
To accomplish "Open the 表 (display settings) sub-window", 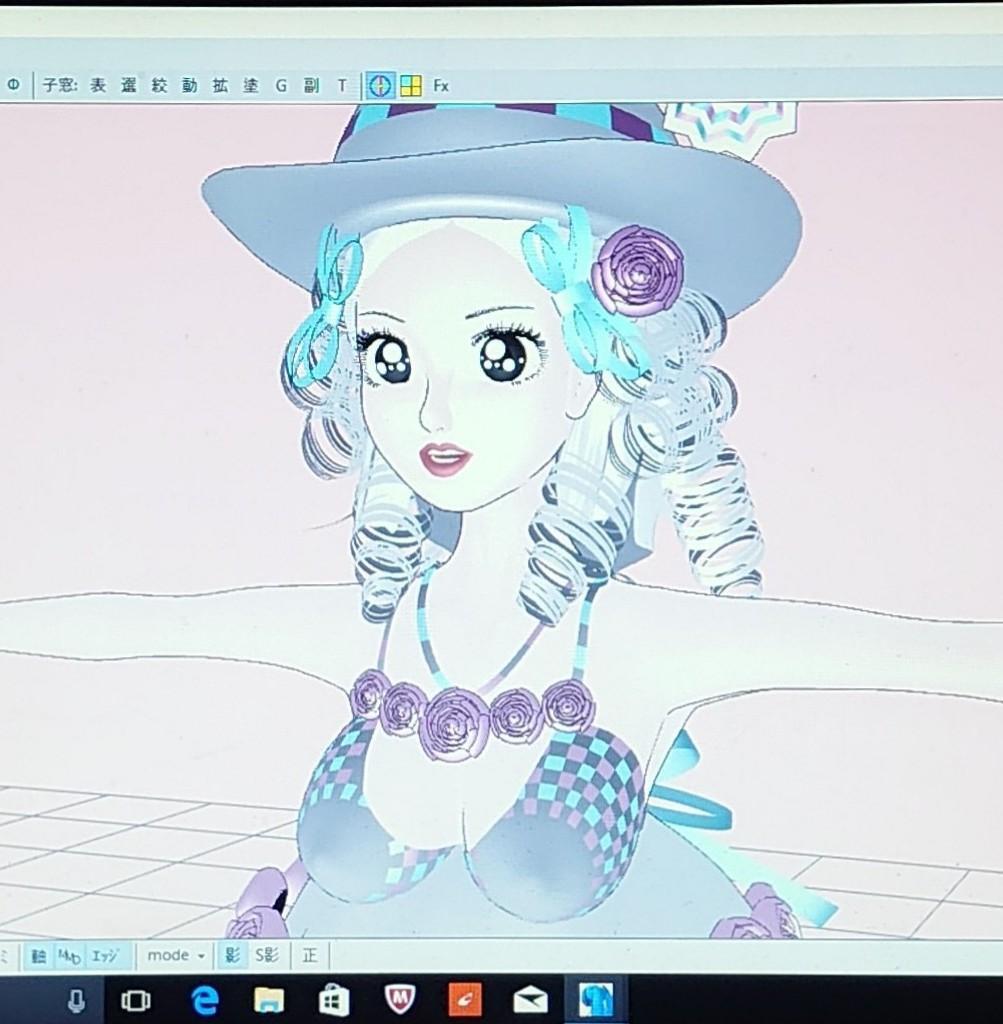I will (98, 85).
